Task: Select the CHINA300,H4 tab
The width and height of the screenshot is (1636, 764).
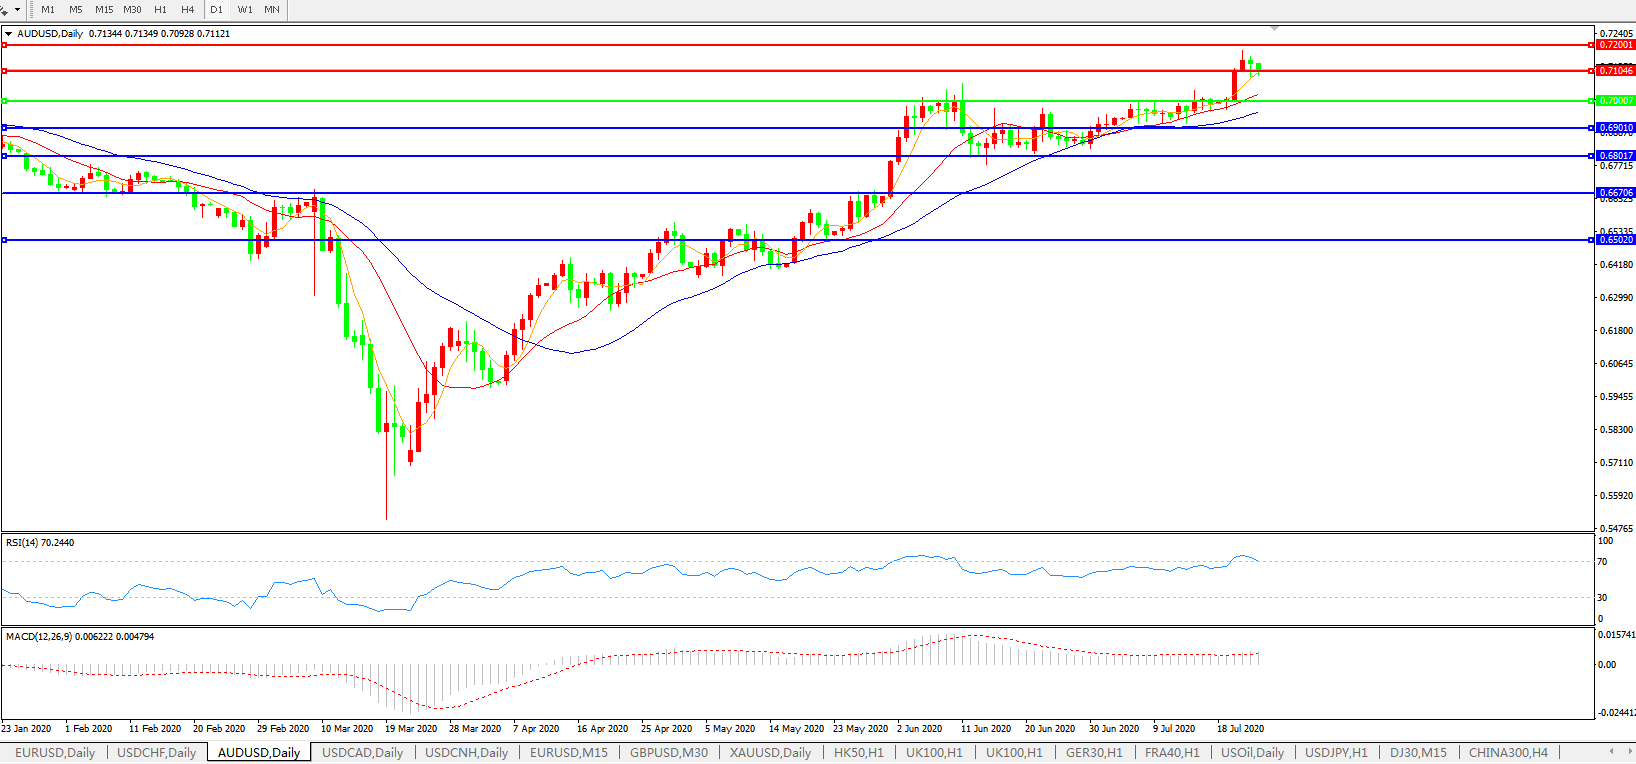Action: 1507,752
